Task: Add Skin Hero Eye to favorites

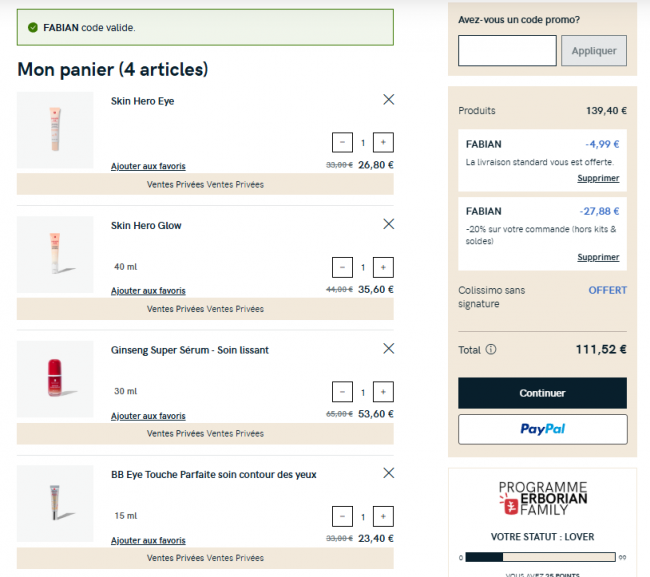Action: (148, 166)
